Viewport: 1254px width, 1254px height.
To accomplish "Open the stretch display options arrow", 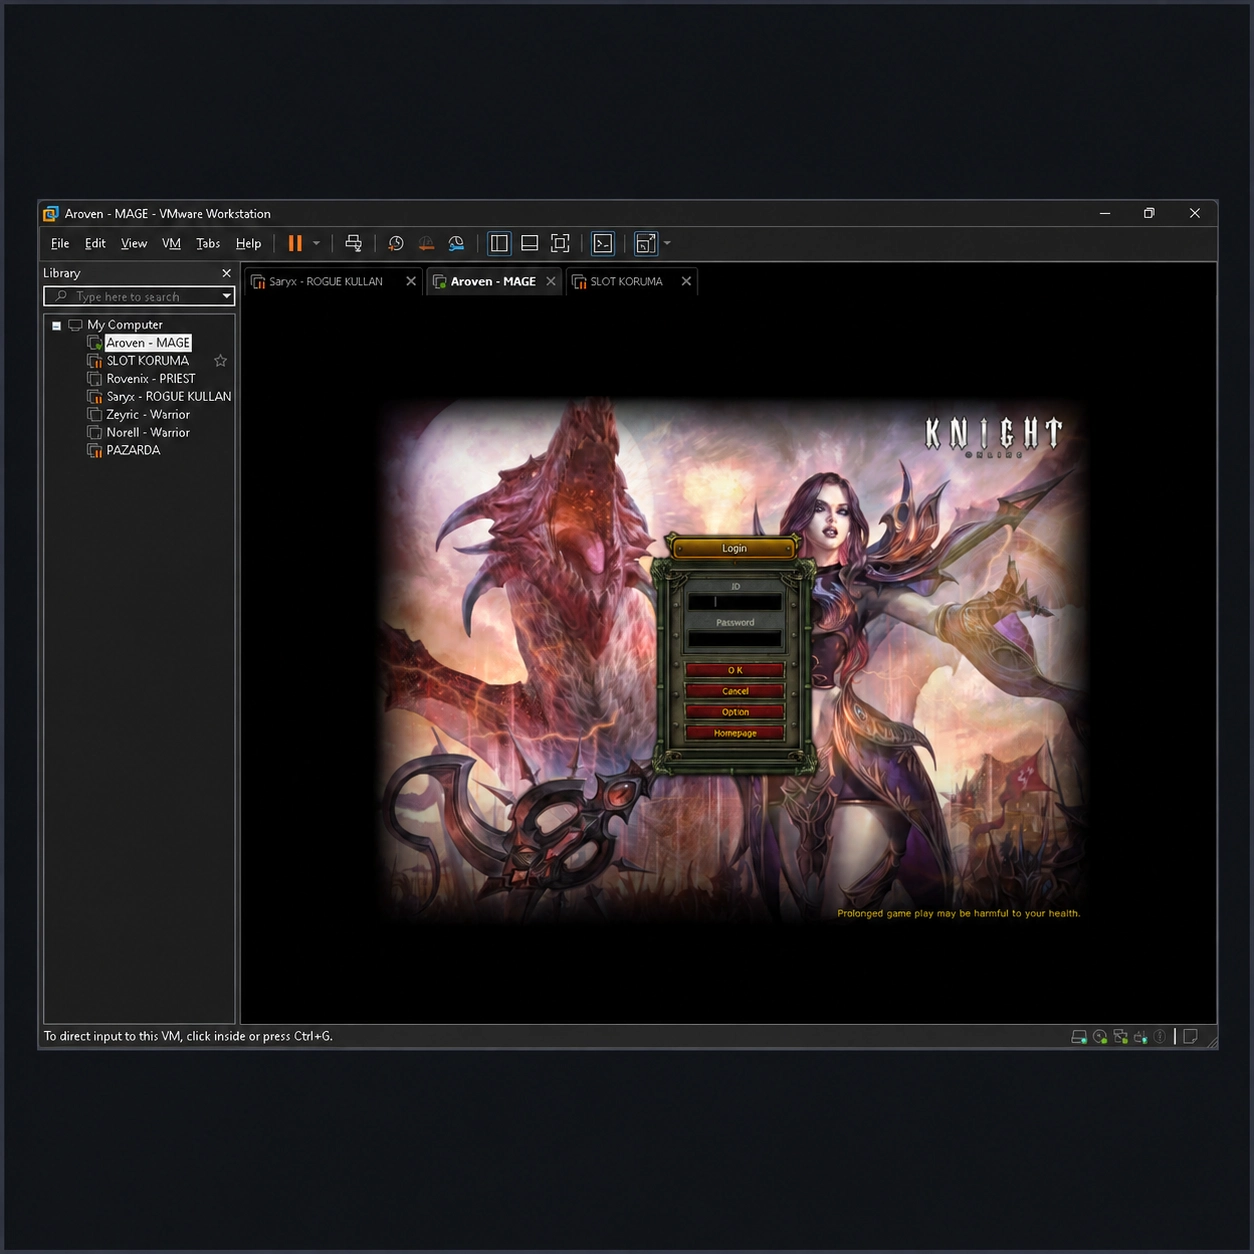I will click(x=667, y=243).
